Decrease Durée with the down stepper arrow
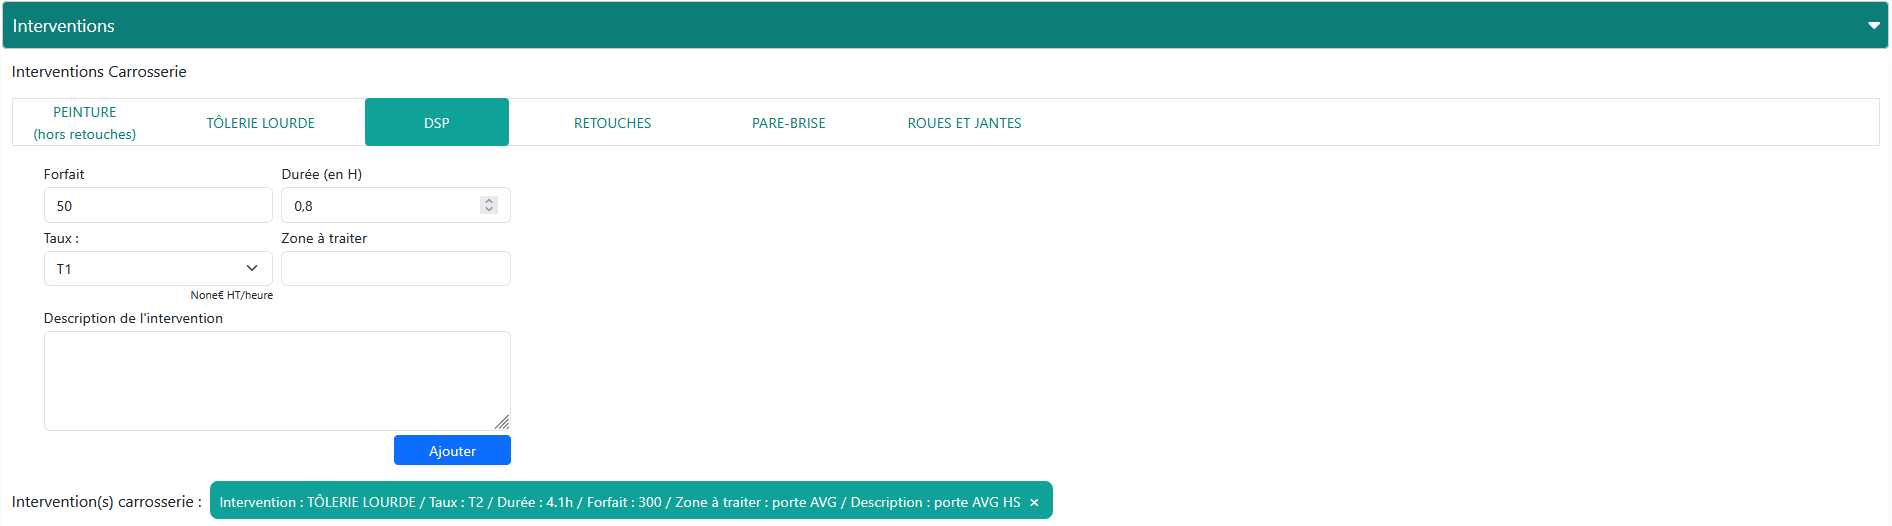1892x526 pixels. (489, 210)
